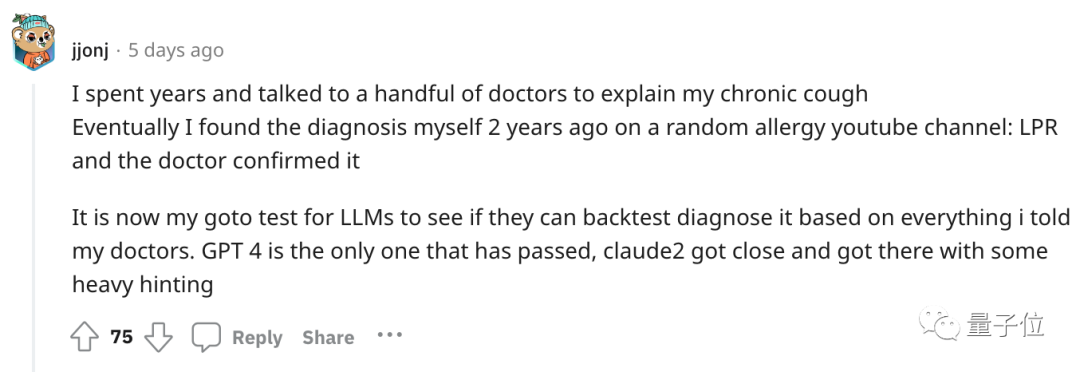1080x372 pixels.
Task: Open the jjonj username profile link
Action: click(x=90, y=50)
